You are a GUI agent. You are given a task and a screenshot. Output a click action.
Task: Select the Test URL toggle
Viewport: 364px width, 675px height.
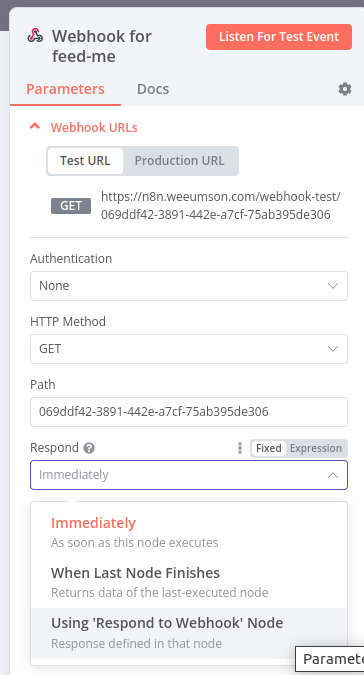[85, 161]
